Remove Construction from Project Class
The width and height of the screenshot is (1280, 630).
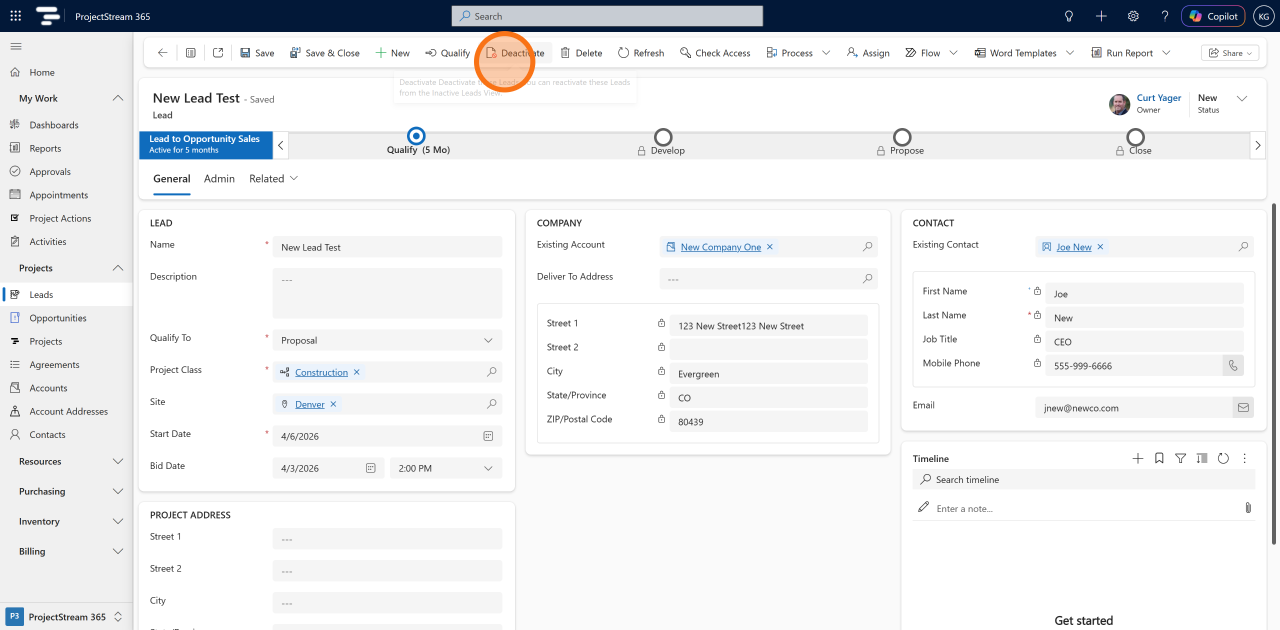[x=357, y=372]
